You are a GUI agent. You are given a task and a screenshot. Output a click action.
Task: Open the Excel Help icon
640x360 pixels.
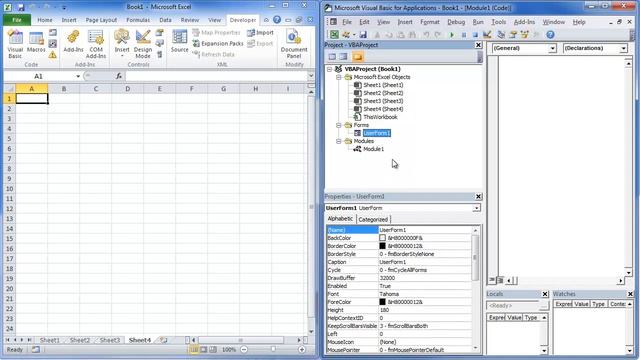[x=277, y=20]
